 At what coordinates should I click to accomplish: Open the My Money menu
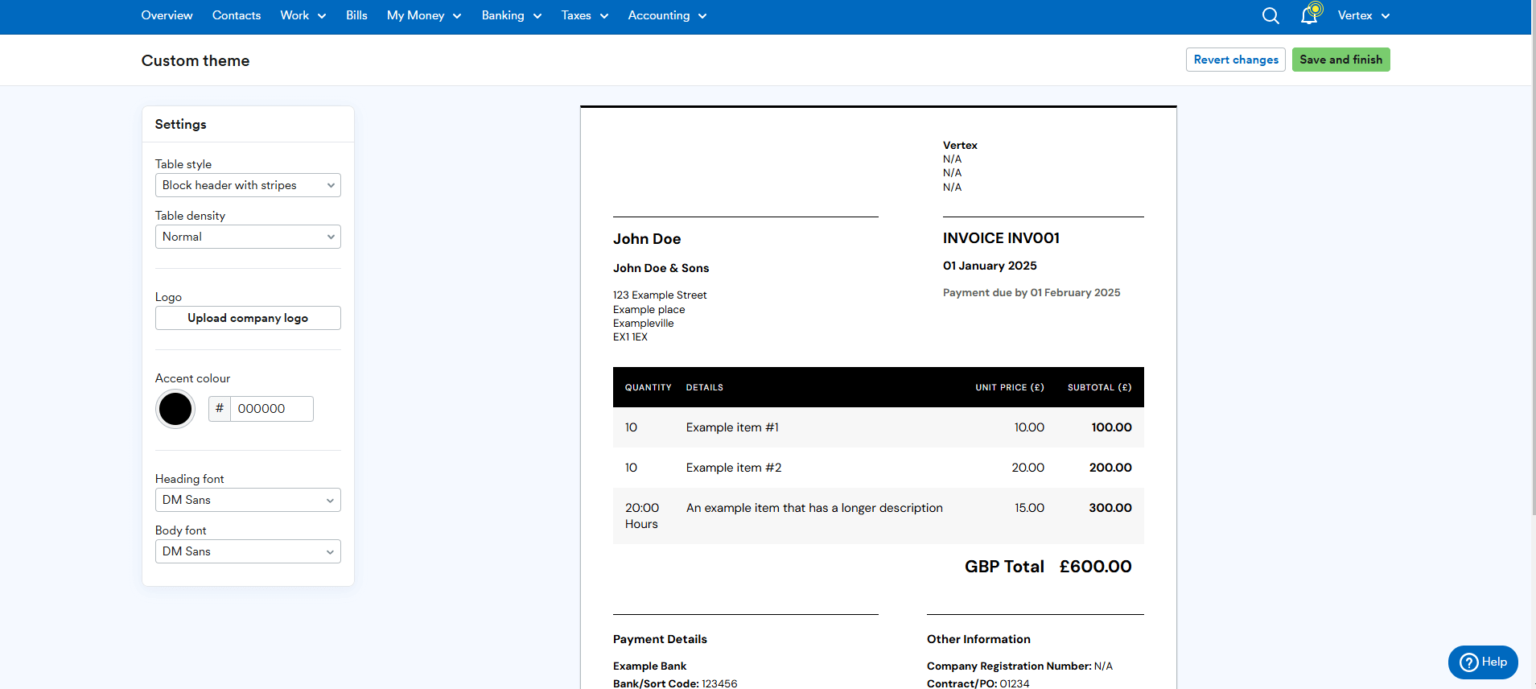point(423,15)
